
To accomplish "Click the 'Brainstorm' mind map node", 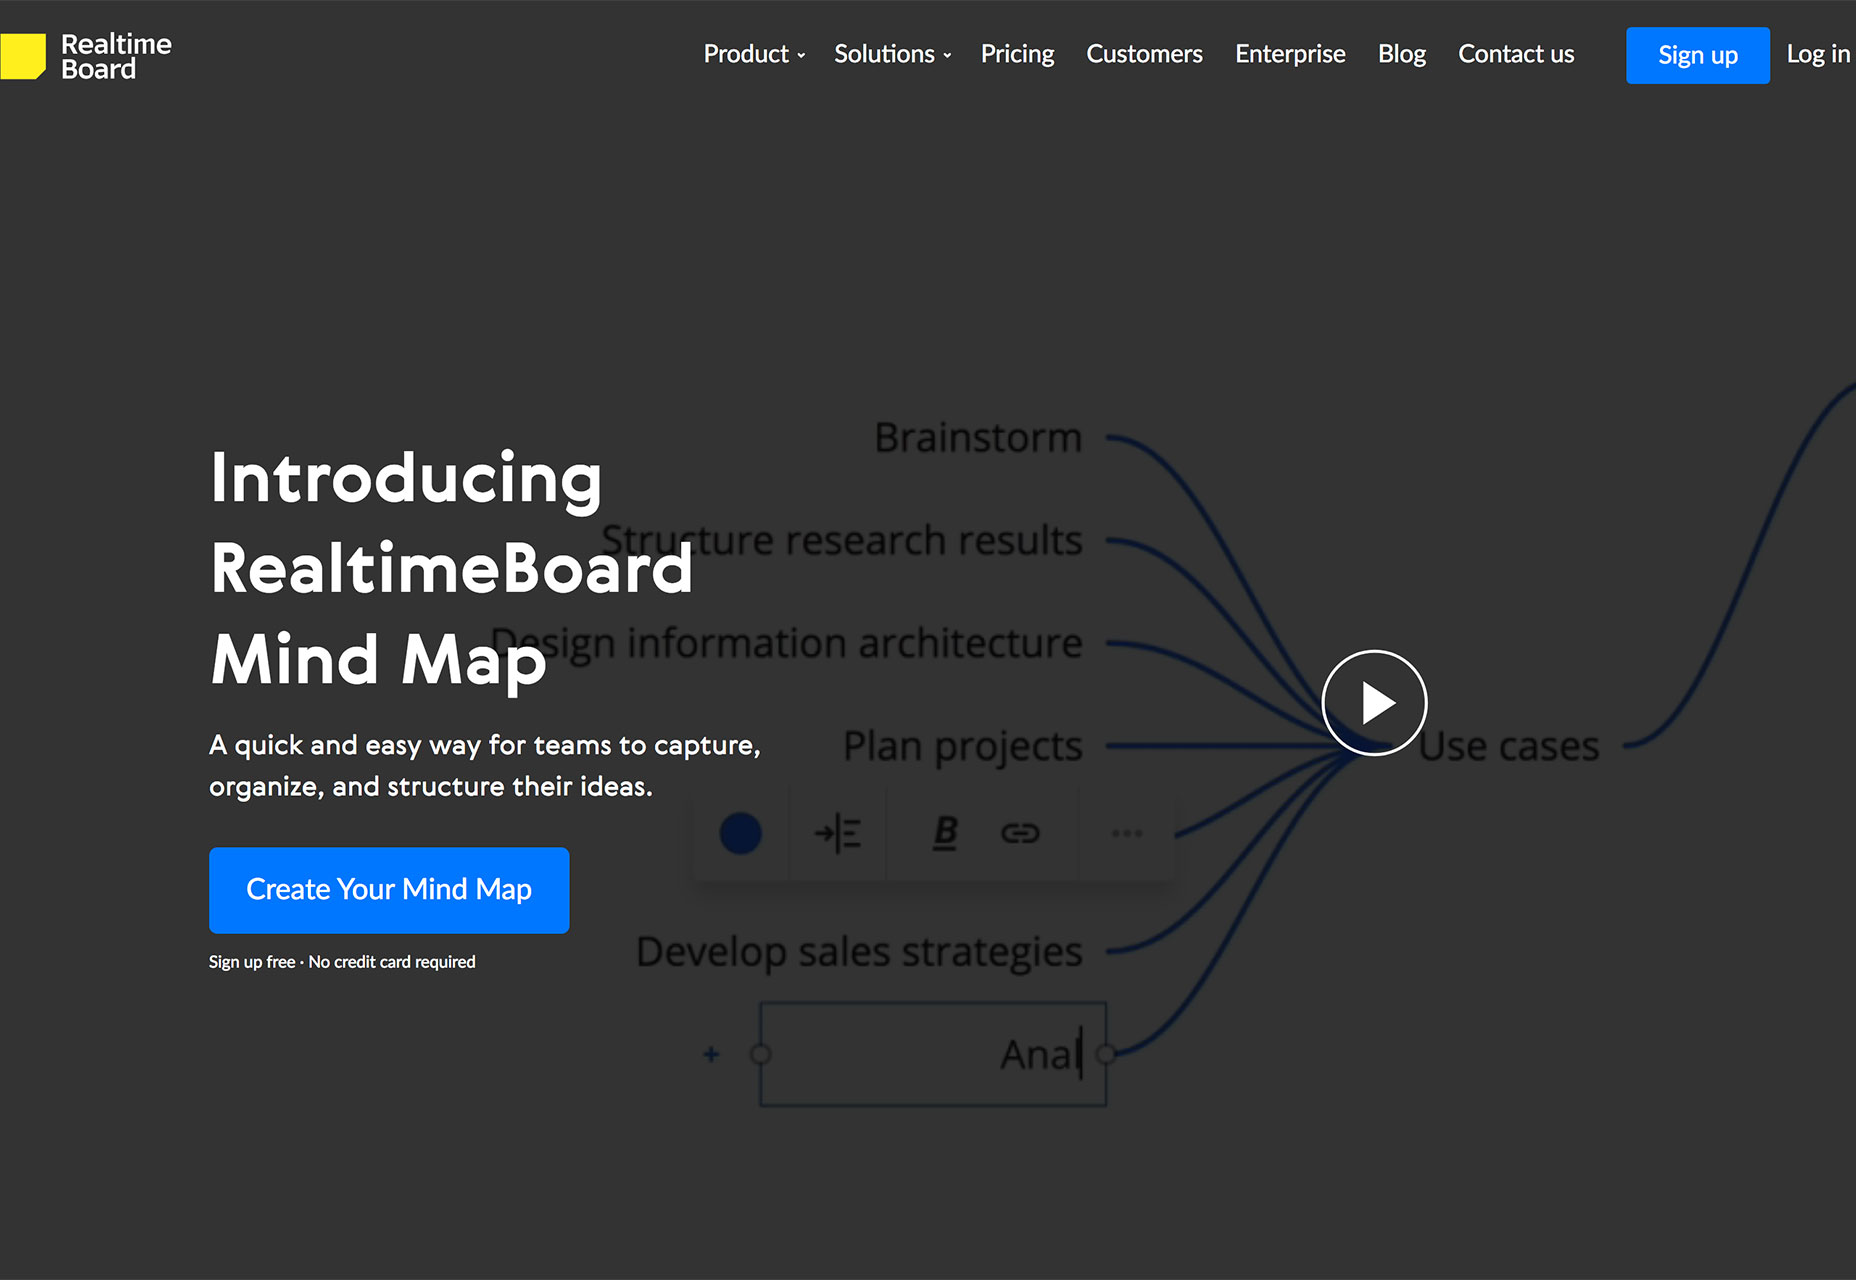I will click(978, 438).
